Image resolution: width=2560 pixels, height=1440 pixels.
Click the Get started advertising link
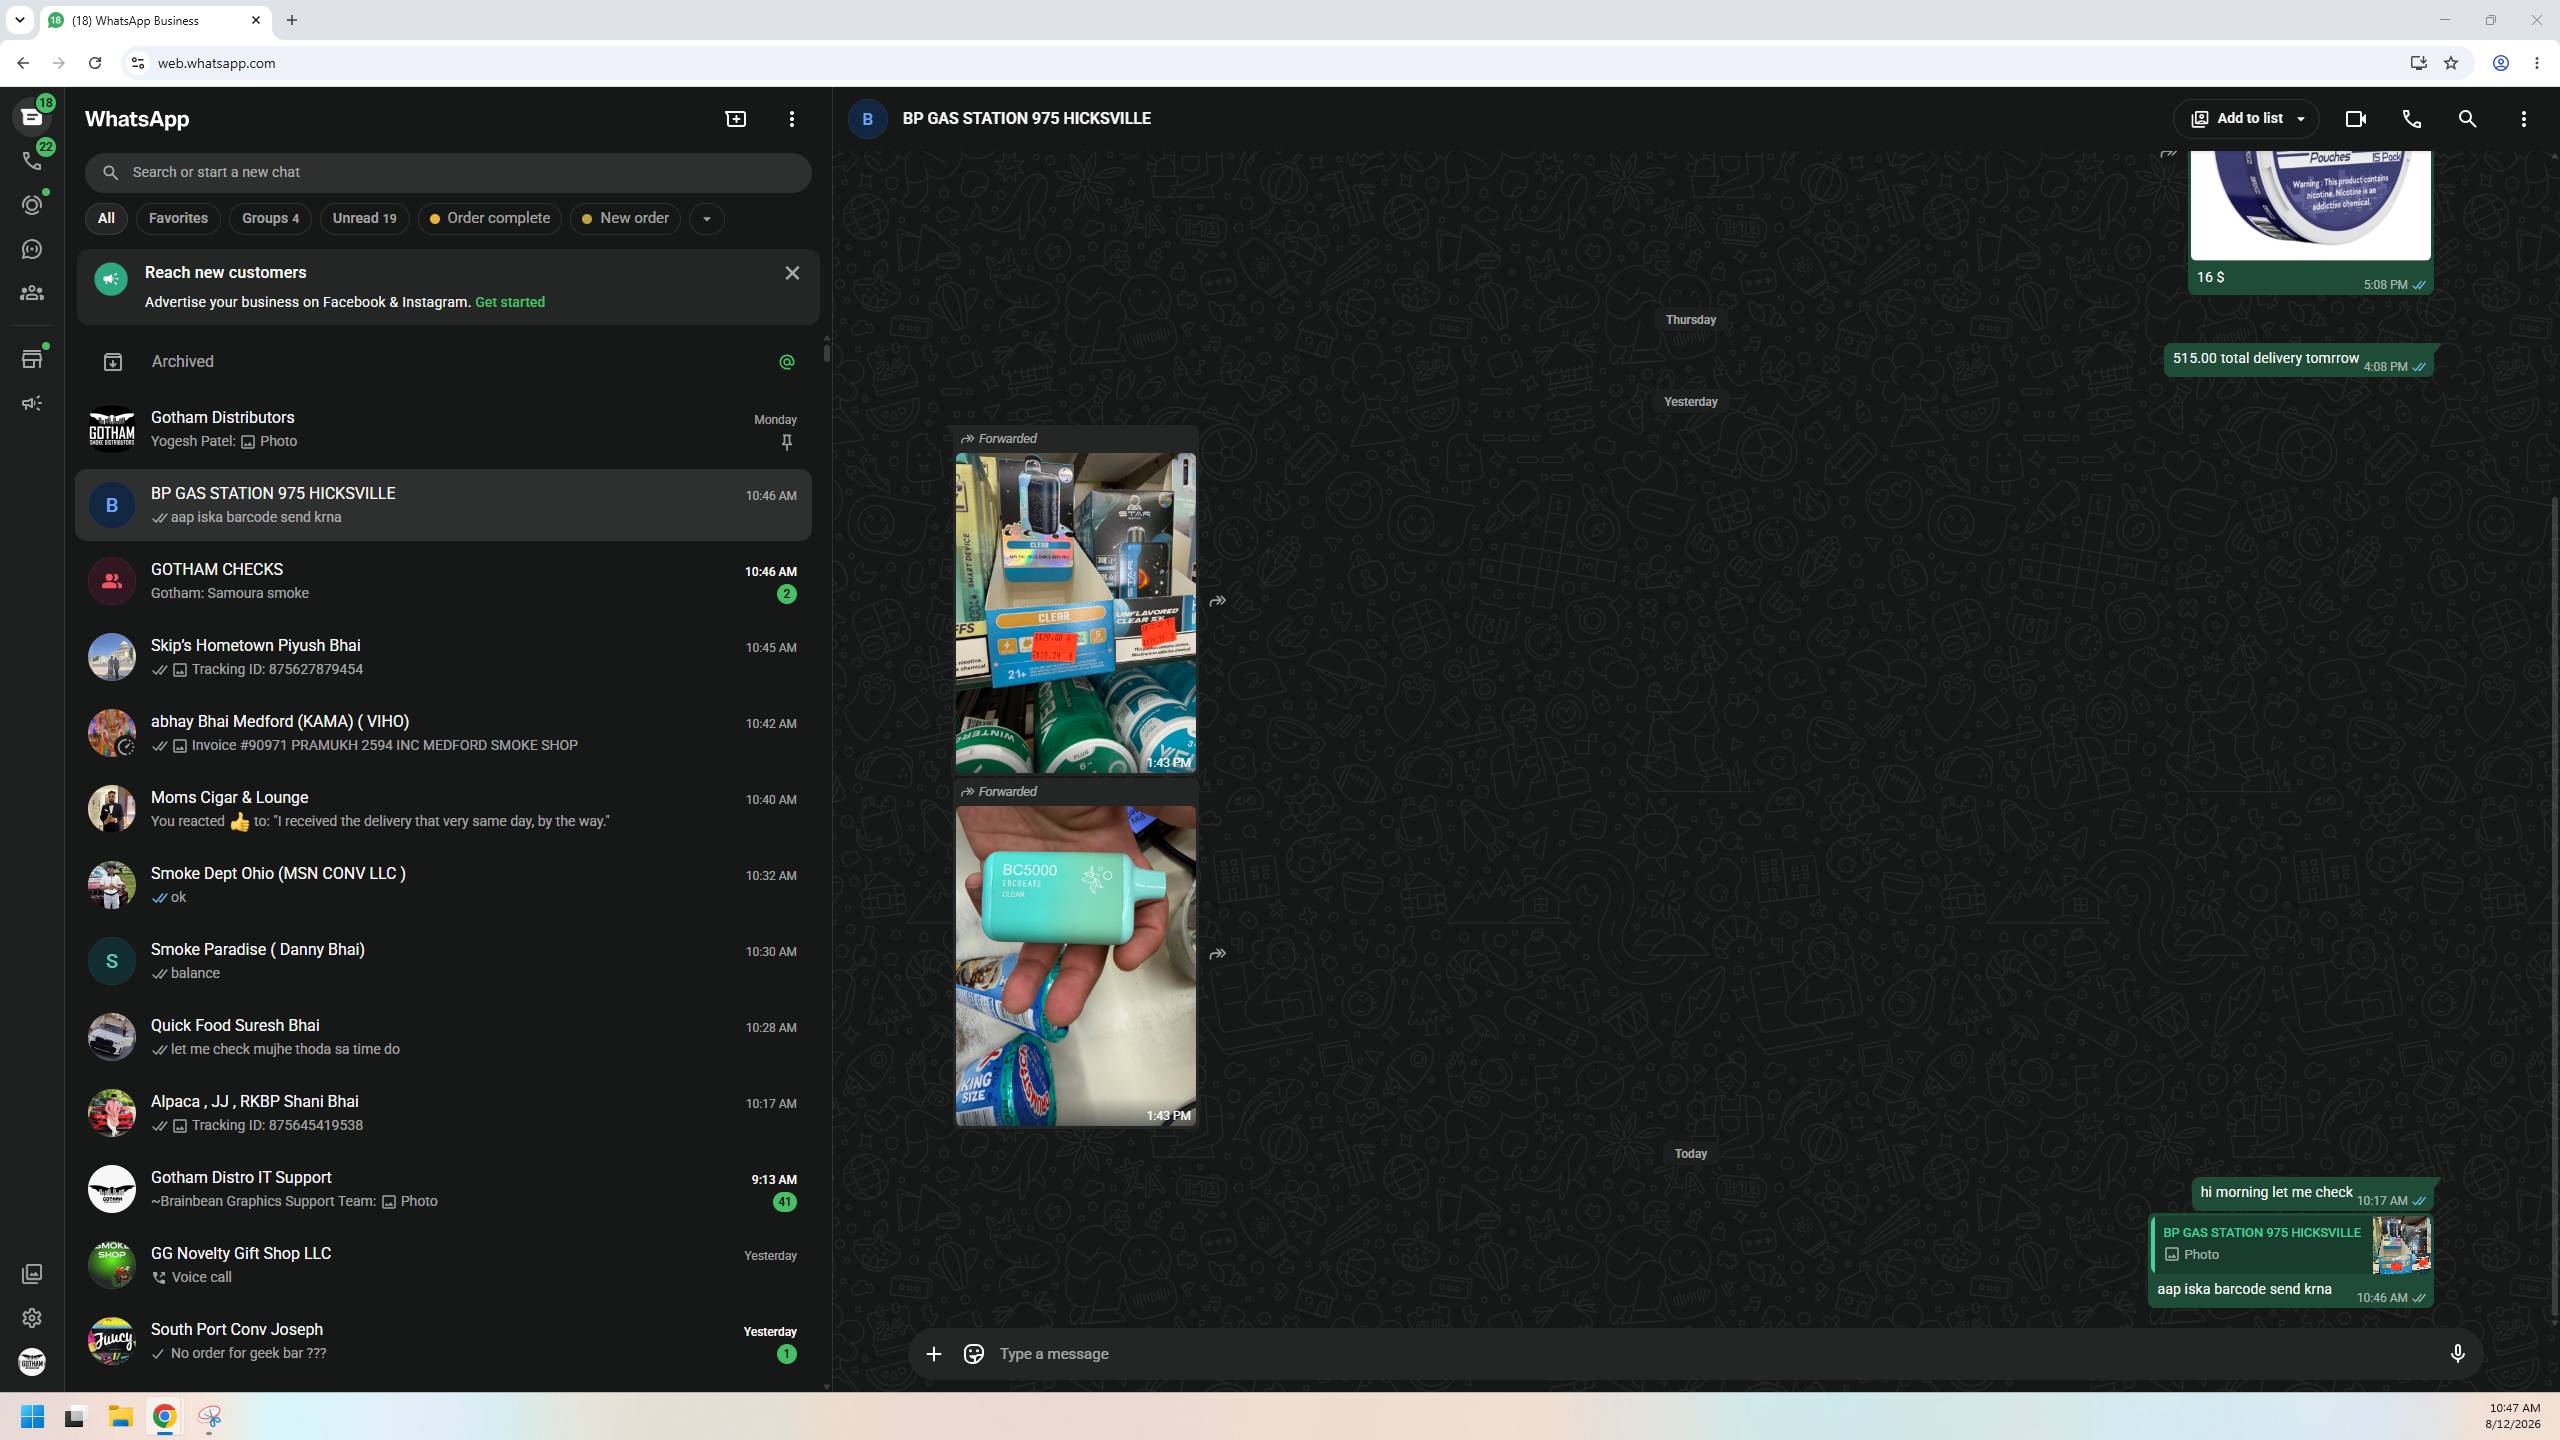510,302
